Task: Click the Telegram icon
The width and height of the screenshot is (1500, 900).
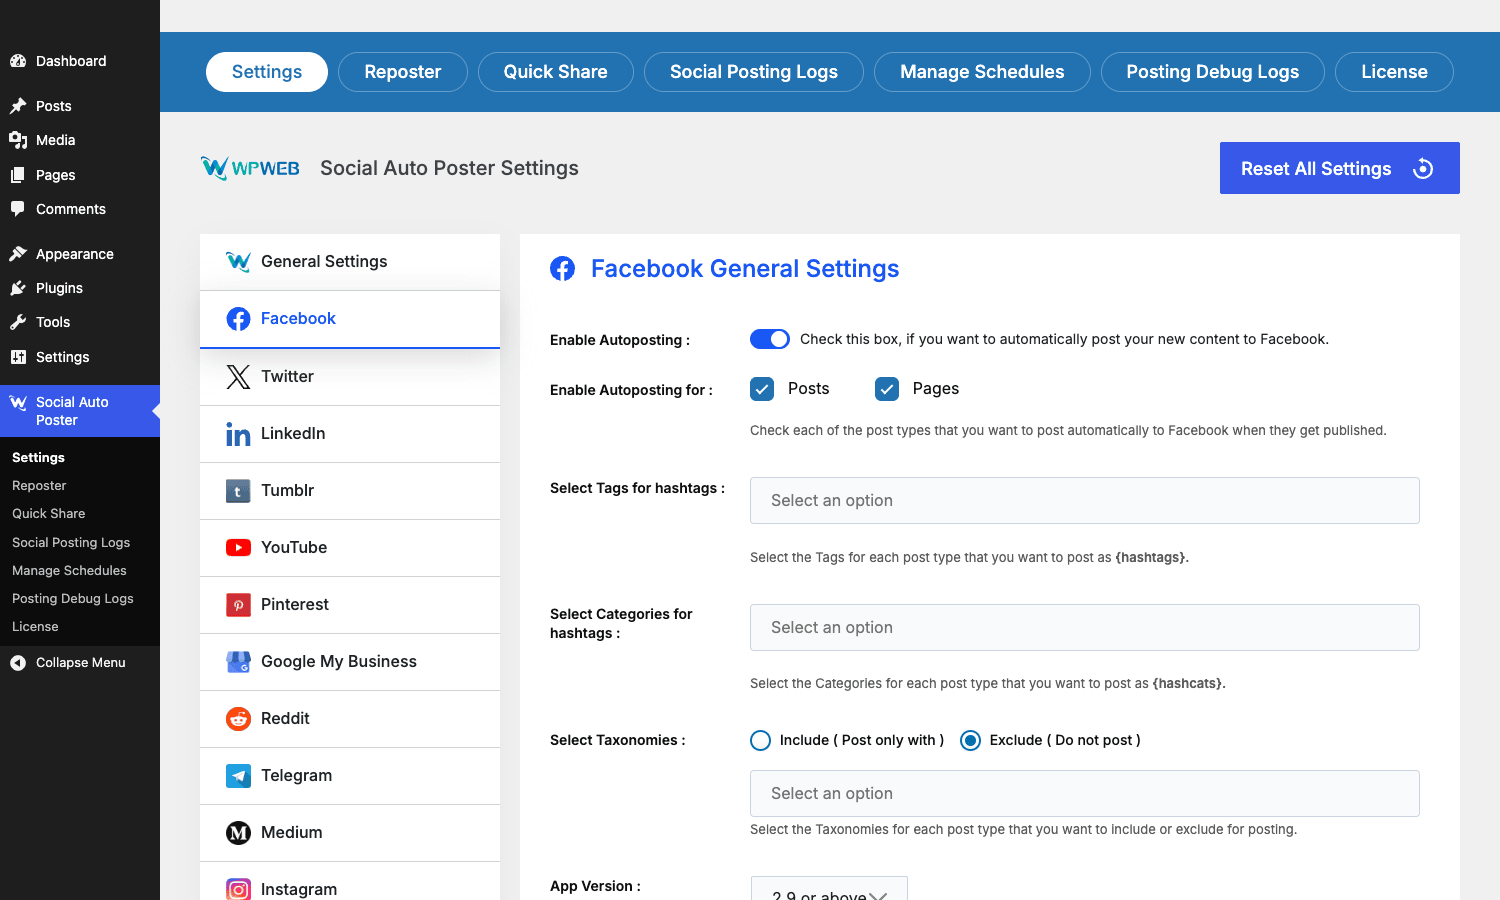Action: (x=238, y=776)
